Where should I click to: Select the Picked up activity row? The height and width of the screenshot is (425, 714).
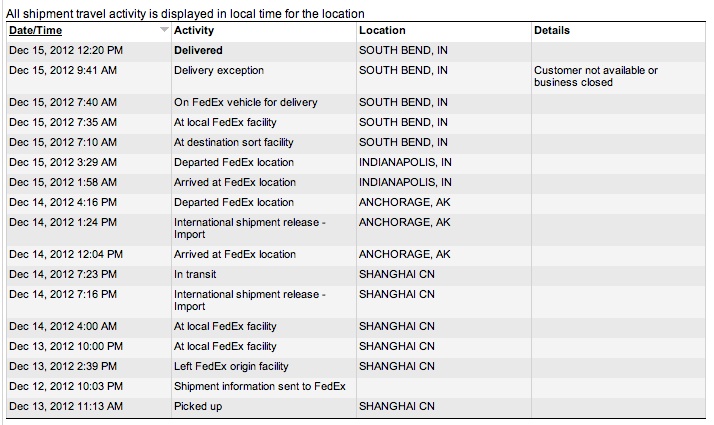(356, 407)
